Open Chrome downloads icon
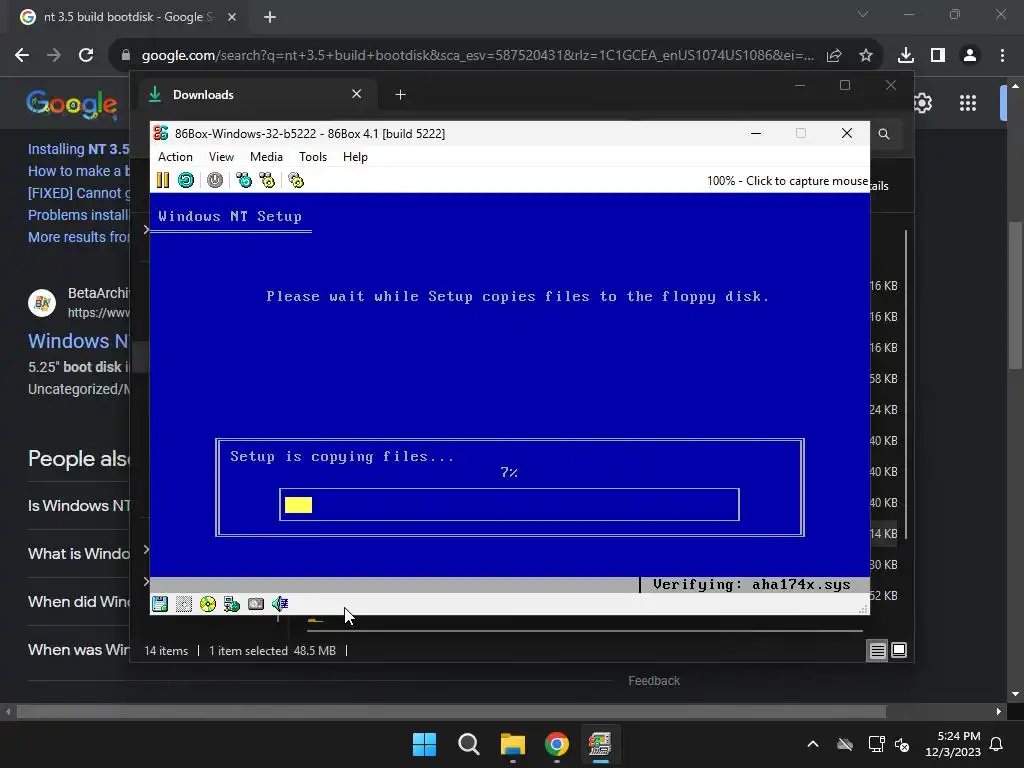This screenshot has height=768, width=1024. coord(906,56)
